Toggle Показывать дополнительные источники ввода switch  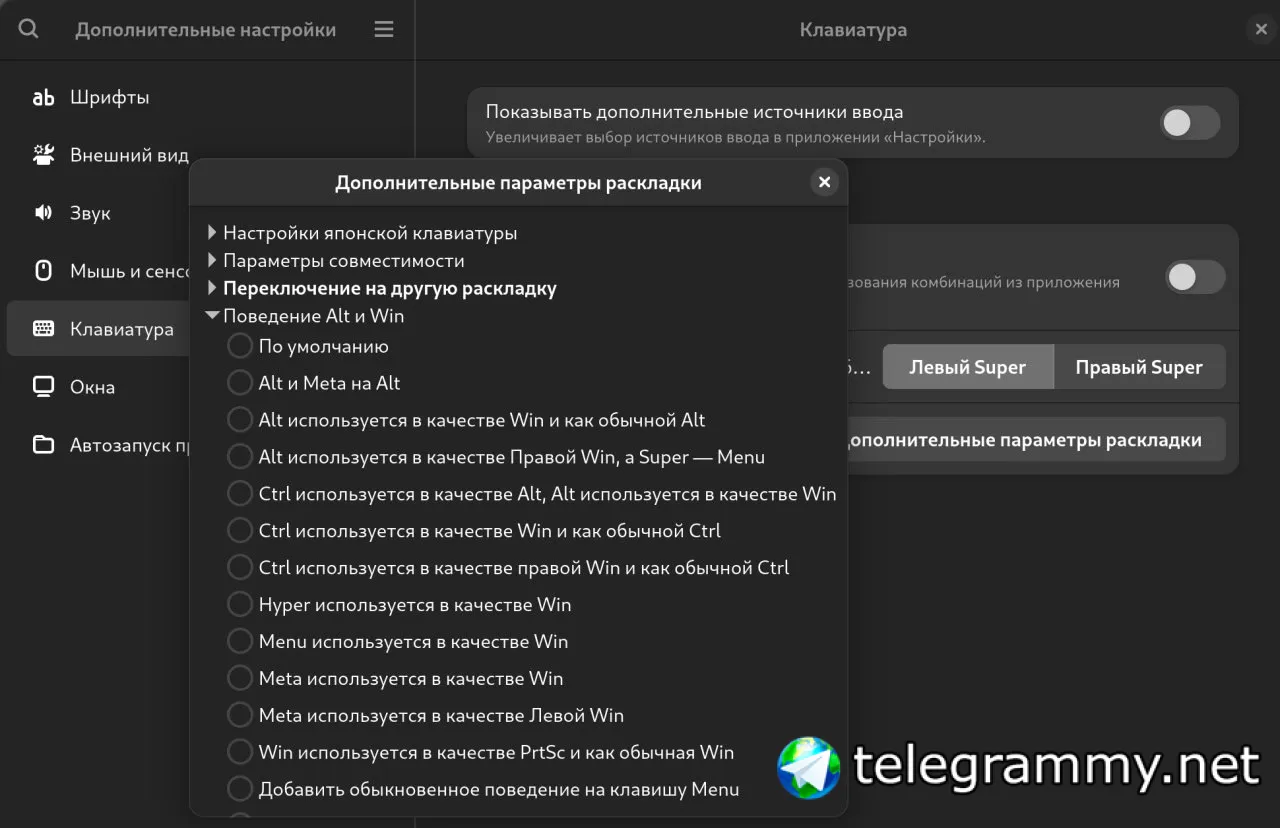[1190, 123]
